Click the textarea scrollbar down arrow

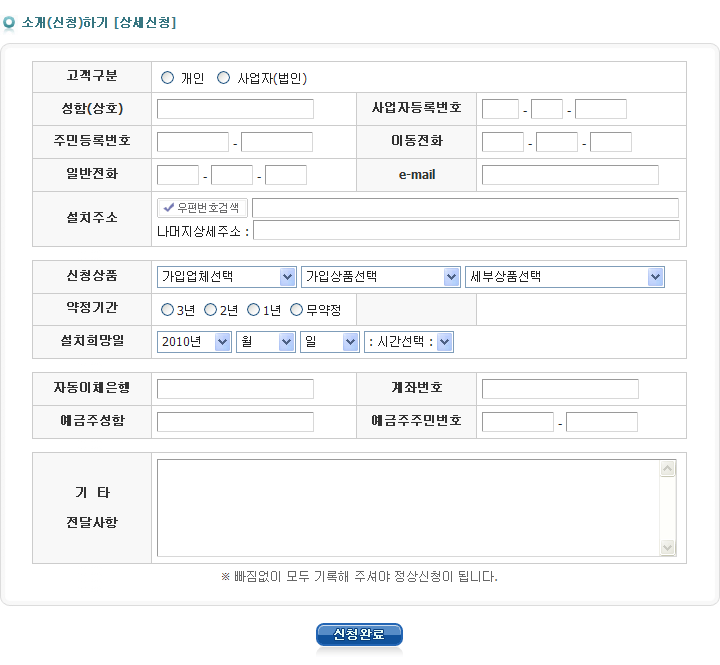tap(668, 547)
